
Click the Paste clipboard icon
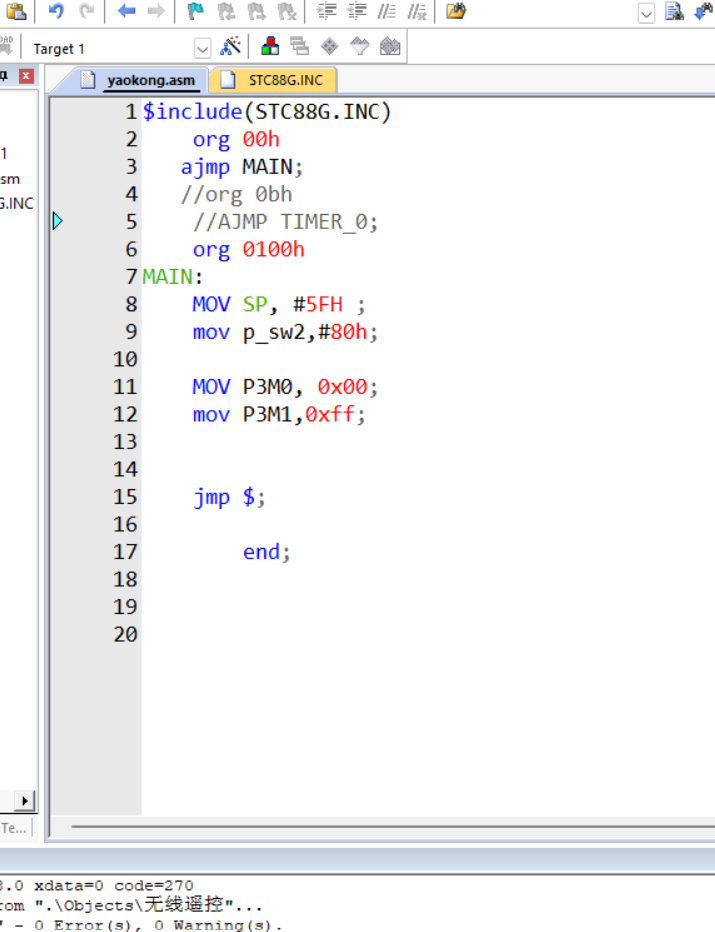click(x=16, y=11)
